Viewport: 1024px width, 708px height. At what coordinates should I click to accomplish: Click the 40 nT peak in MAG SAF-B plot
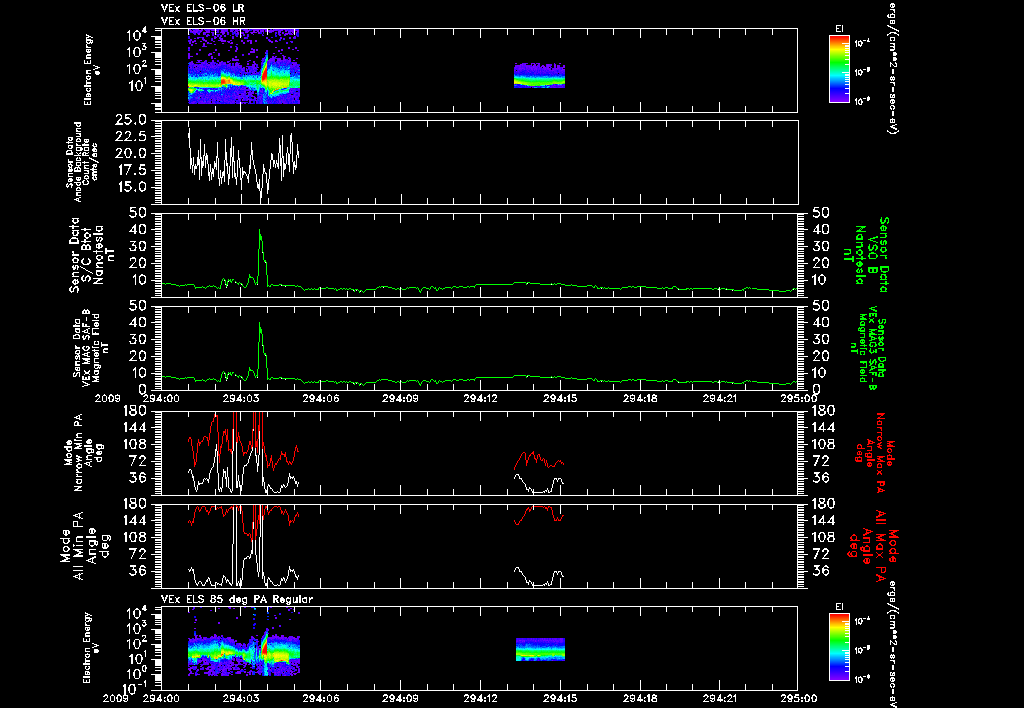[260, 324]
